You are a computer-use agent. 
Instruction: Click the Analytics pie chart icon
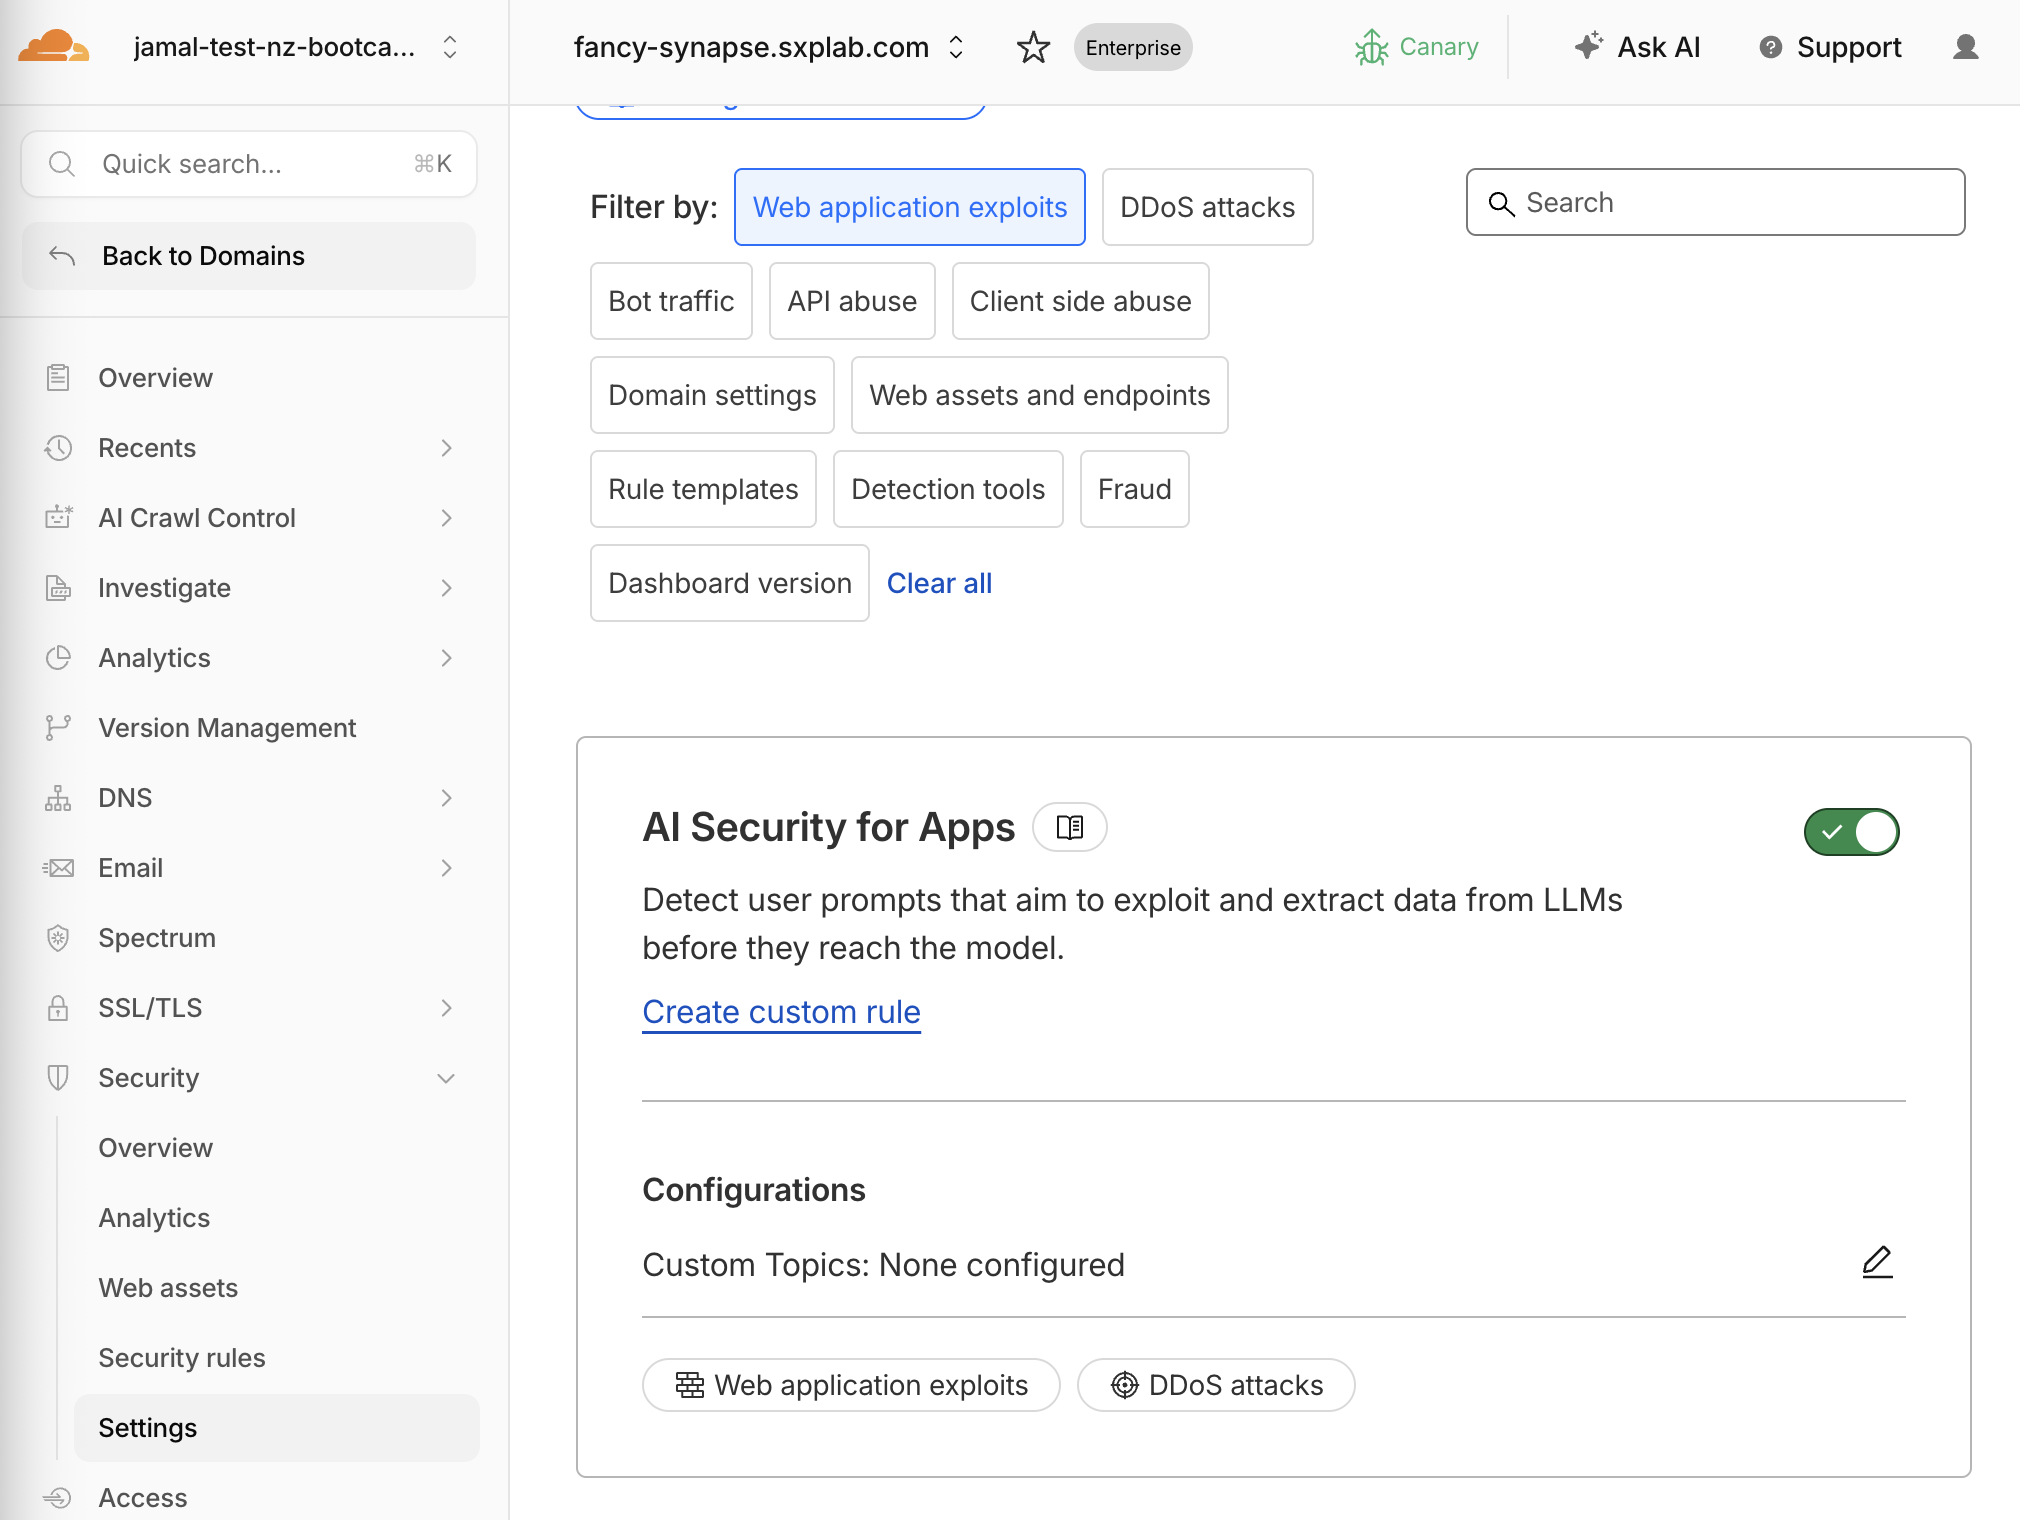coord(58,658)
